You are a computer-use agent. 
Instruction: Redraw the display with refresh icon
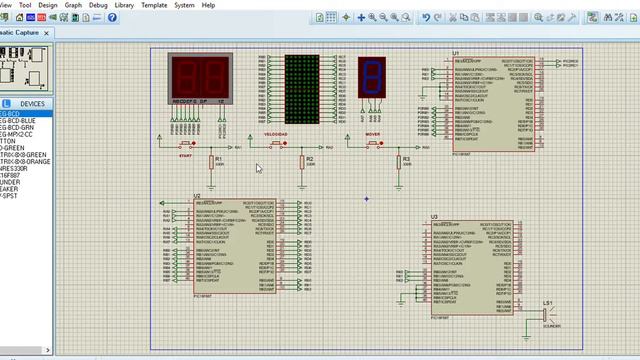(x=320, y=18)
